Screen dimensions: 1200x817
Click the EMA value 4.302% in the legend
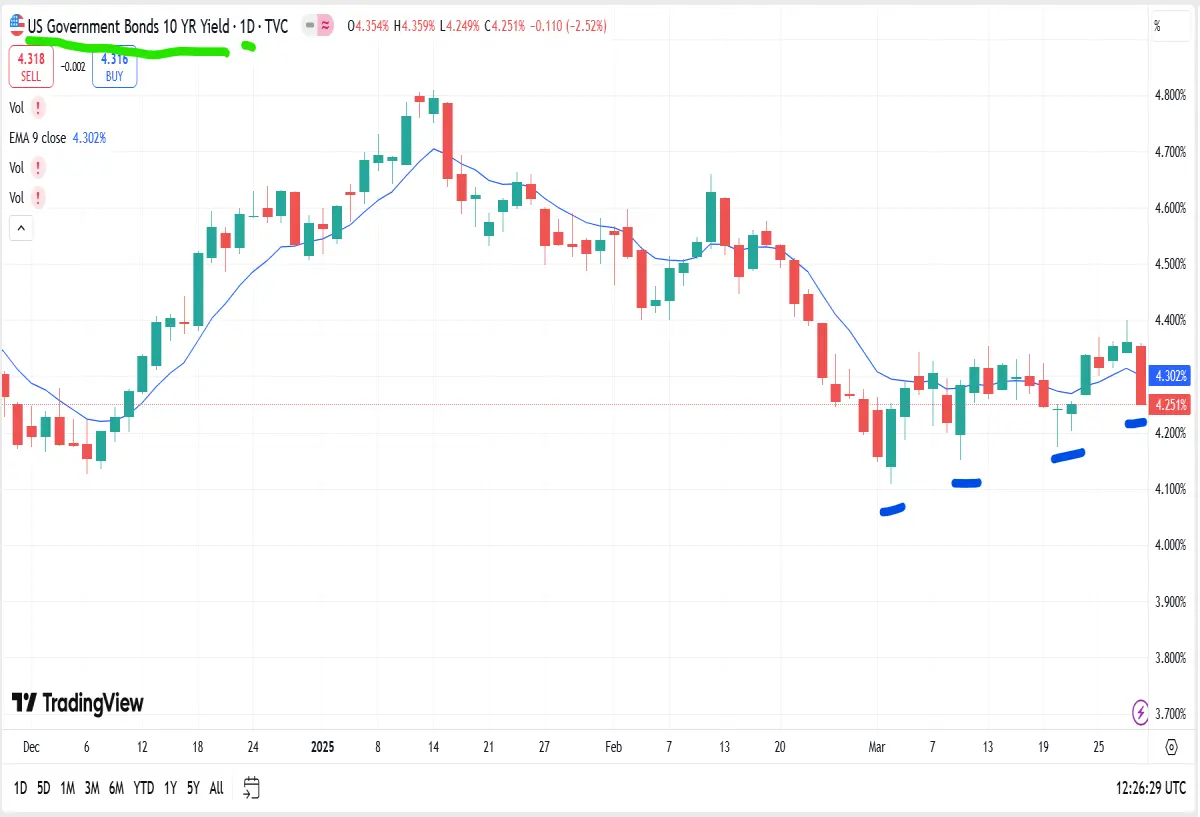[88, 138]
